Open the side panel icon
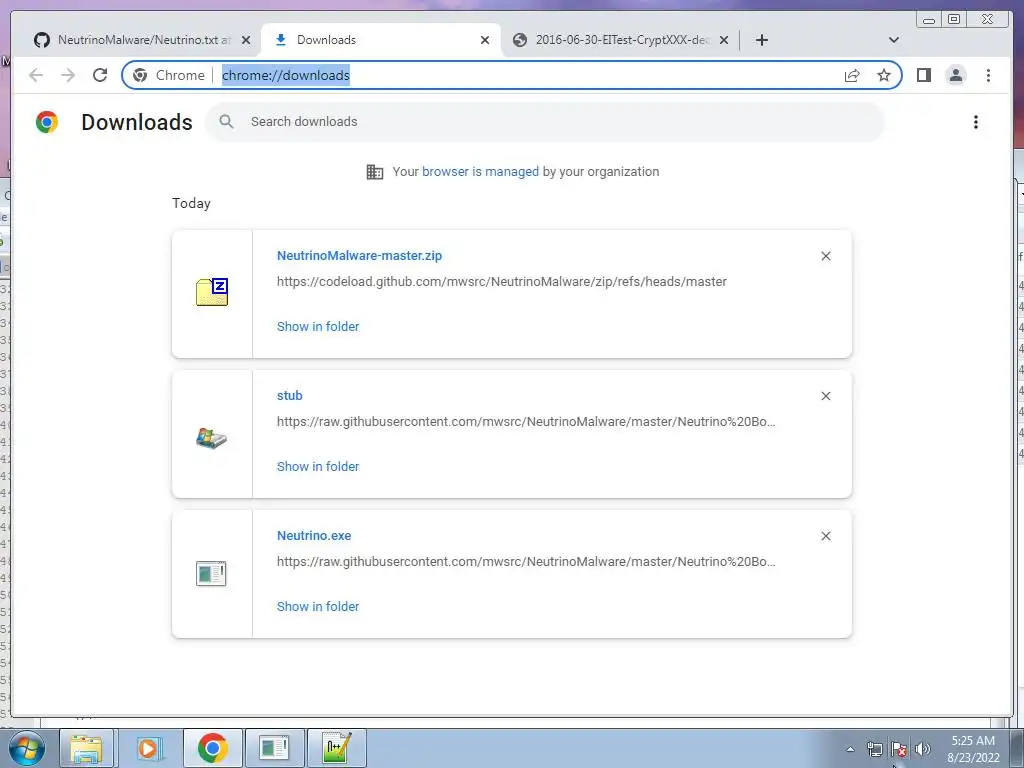Viewport: 1024px width, 768px height. pos(923,75)
